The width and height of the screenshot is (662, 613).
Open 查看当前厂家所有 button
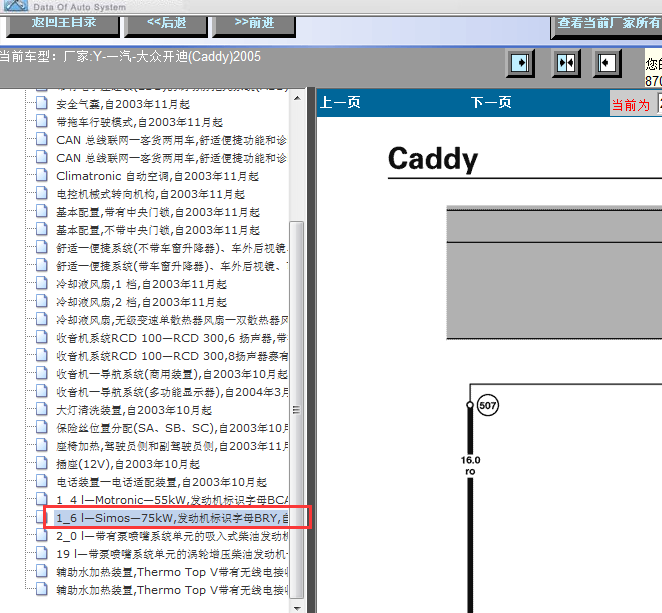coord(607,26)
